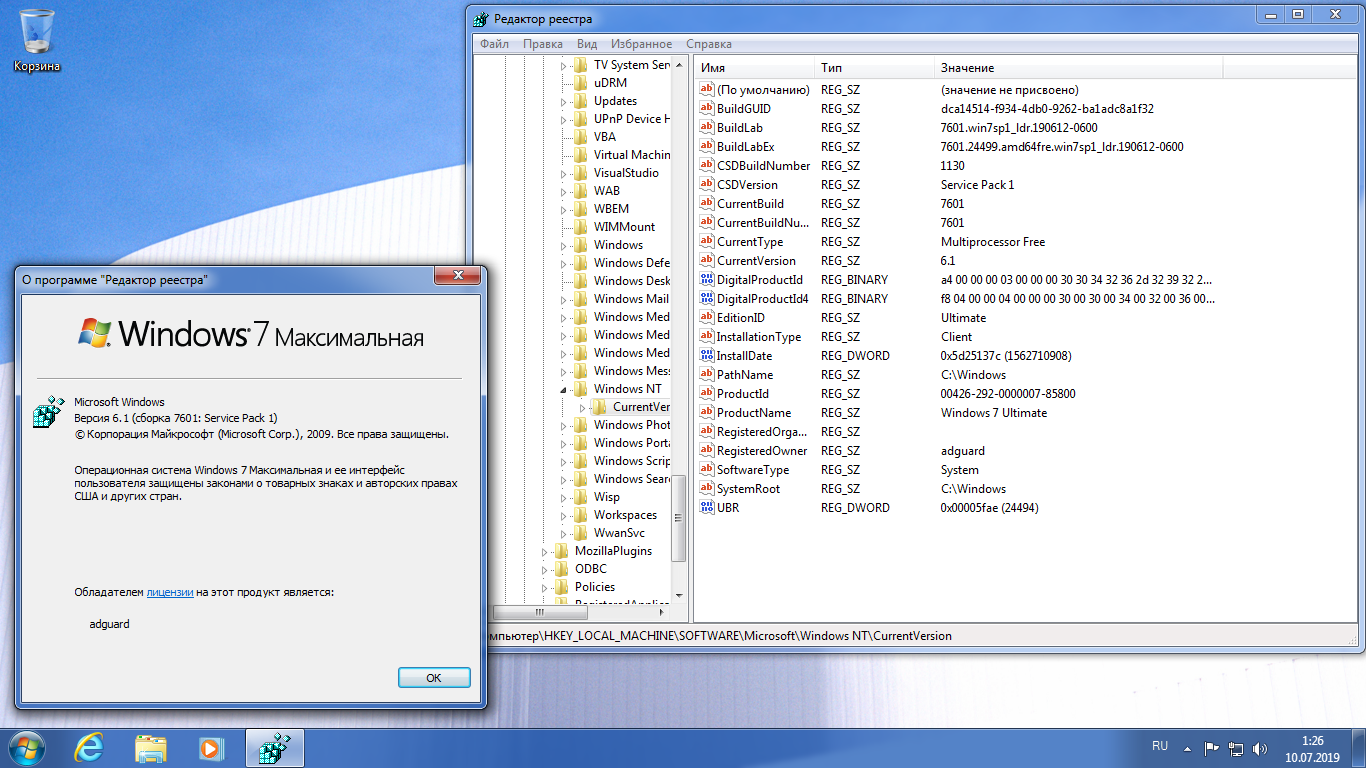Screen dimensions: 1366x768
Task: Click the SystemRoot value icon
Action: (706, 488)
